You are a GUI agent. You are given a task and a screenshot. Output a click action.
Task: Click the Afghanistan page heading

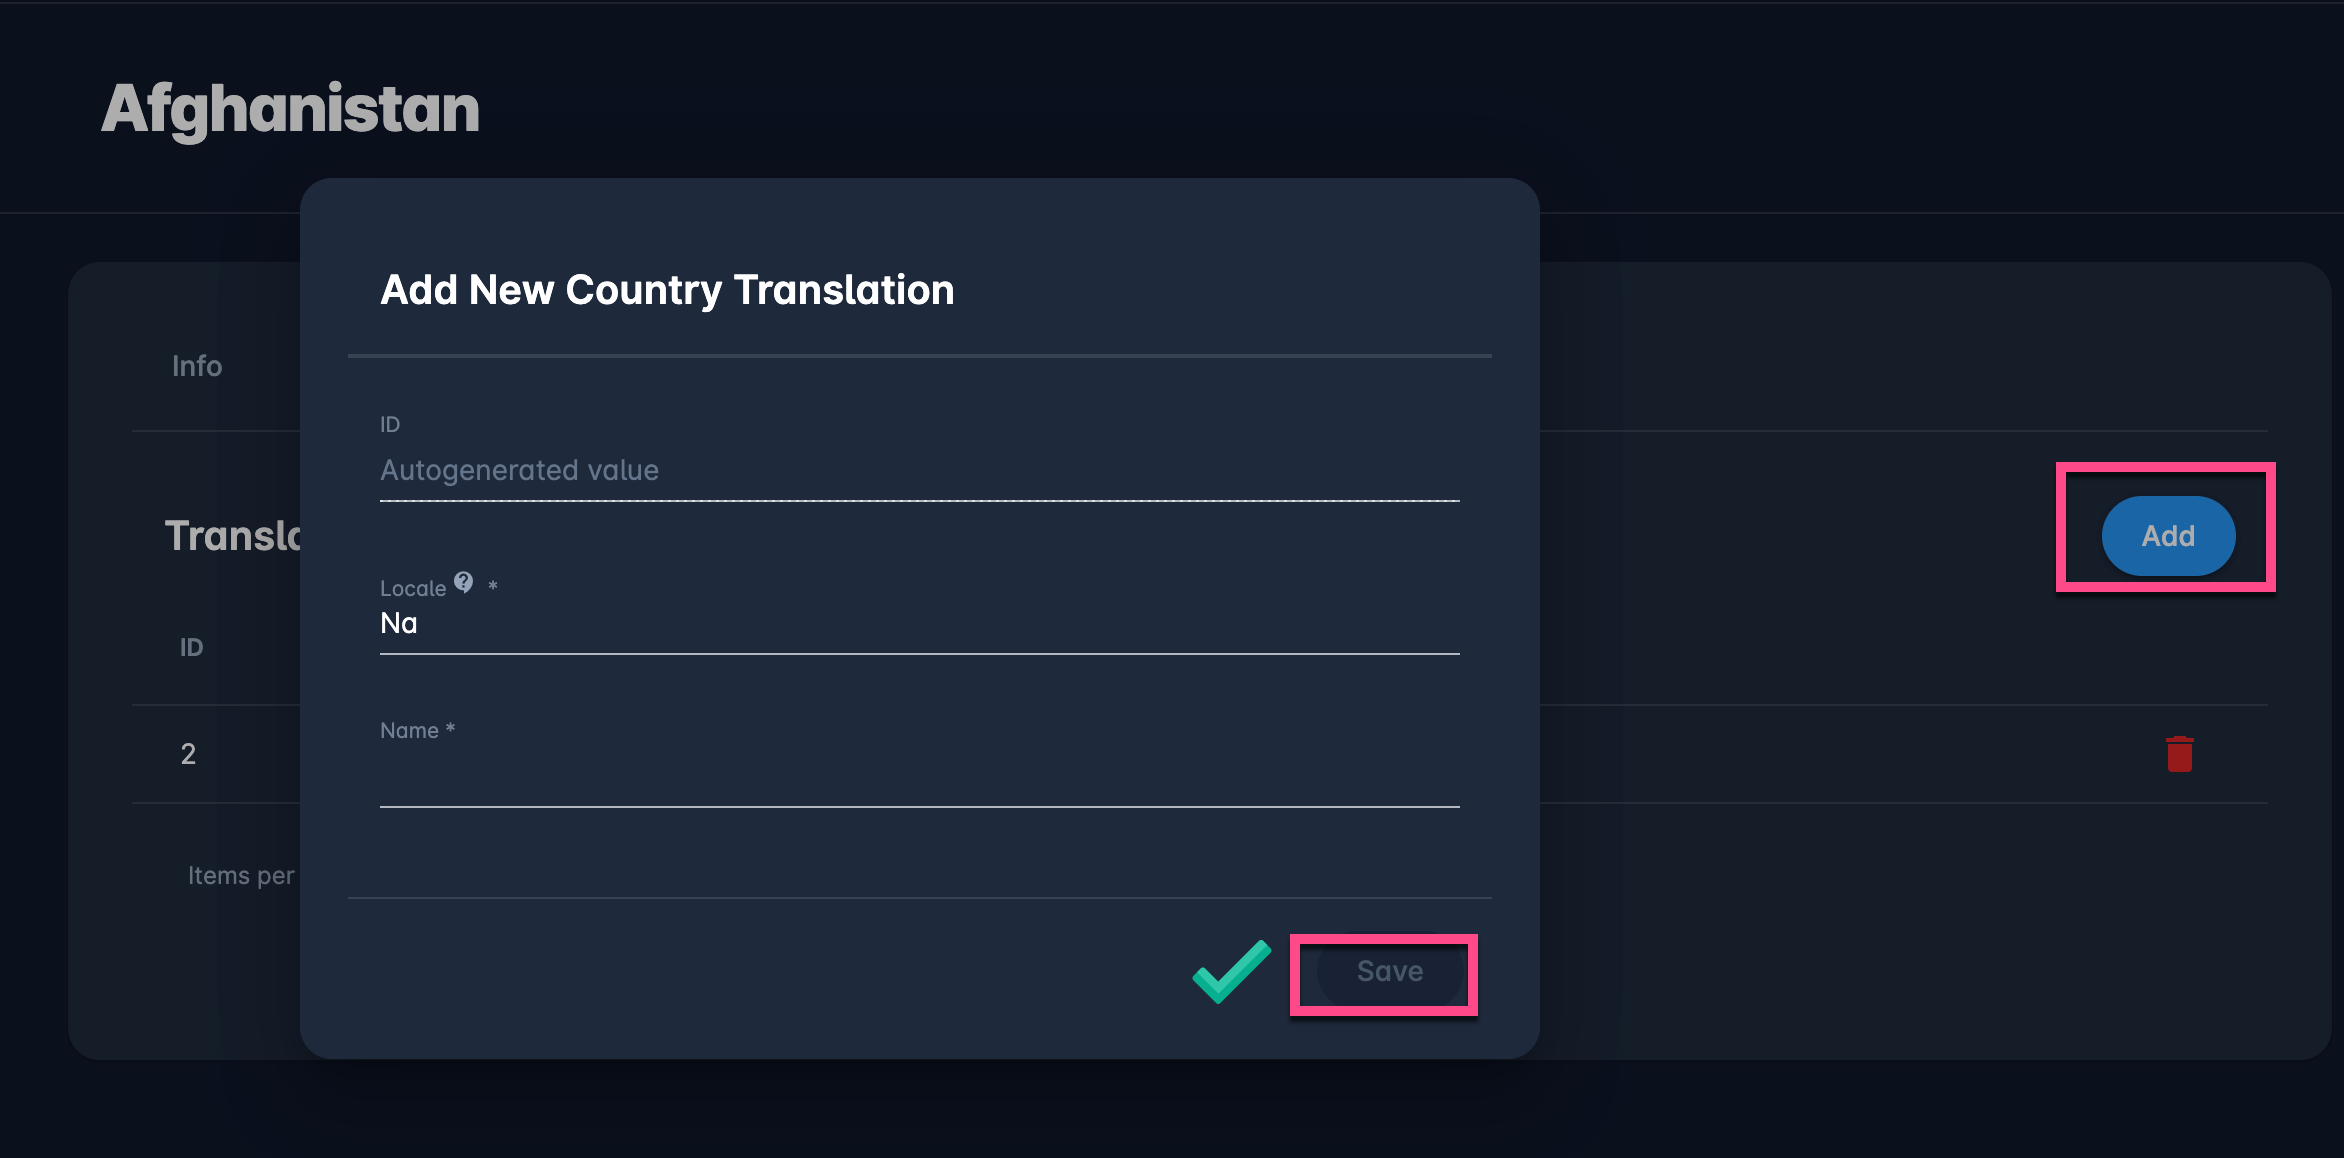coord(290,108)
